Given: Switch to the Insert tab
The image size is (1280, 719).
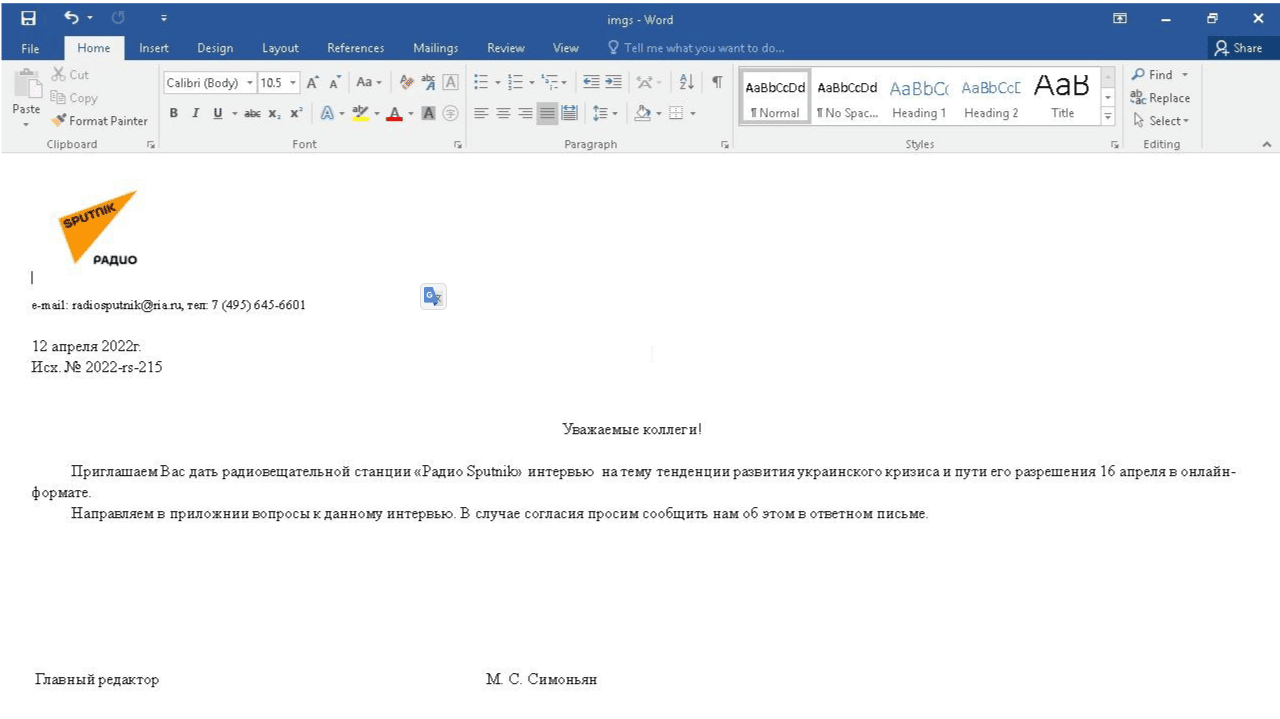Looking at the screenshot, I should [154, 48].
